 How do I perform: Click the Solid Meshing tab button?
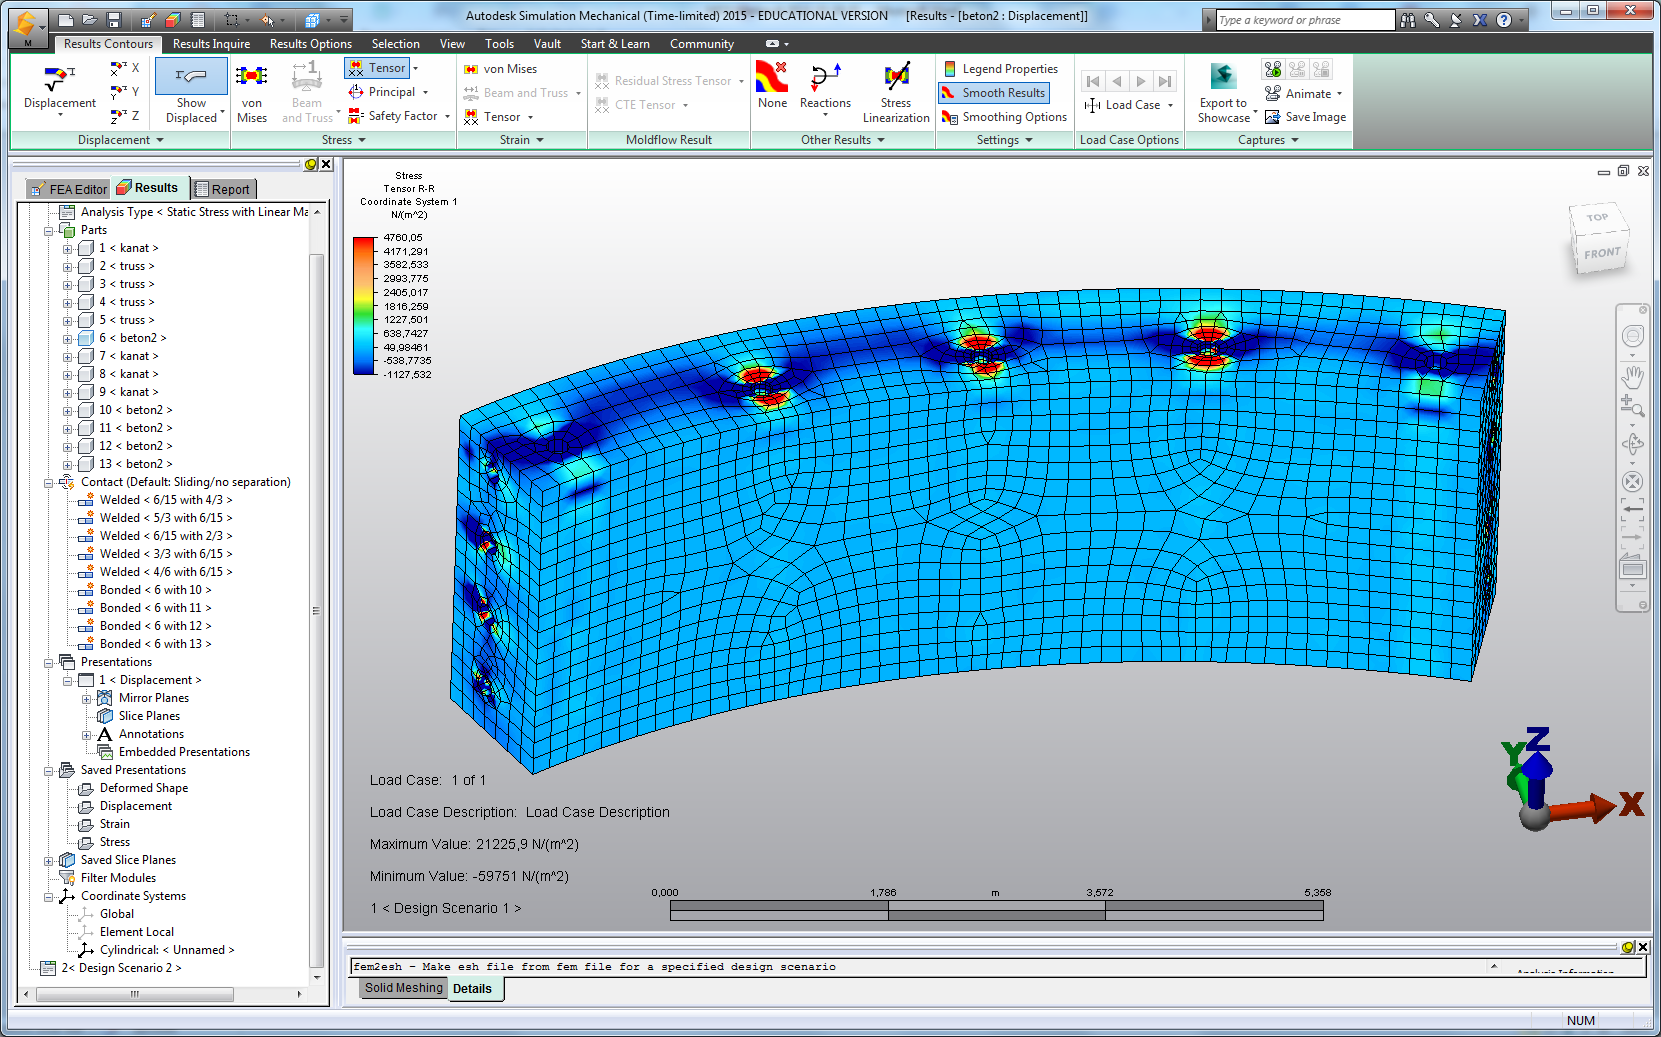coord(403,988)
